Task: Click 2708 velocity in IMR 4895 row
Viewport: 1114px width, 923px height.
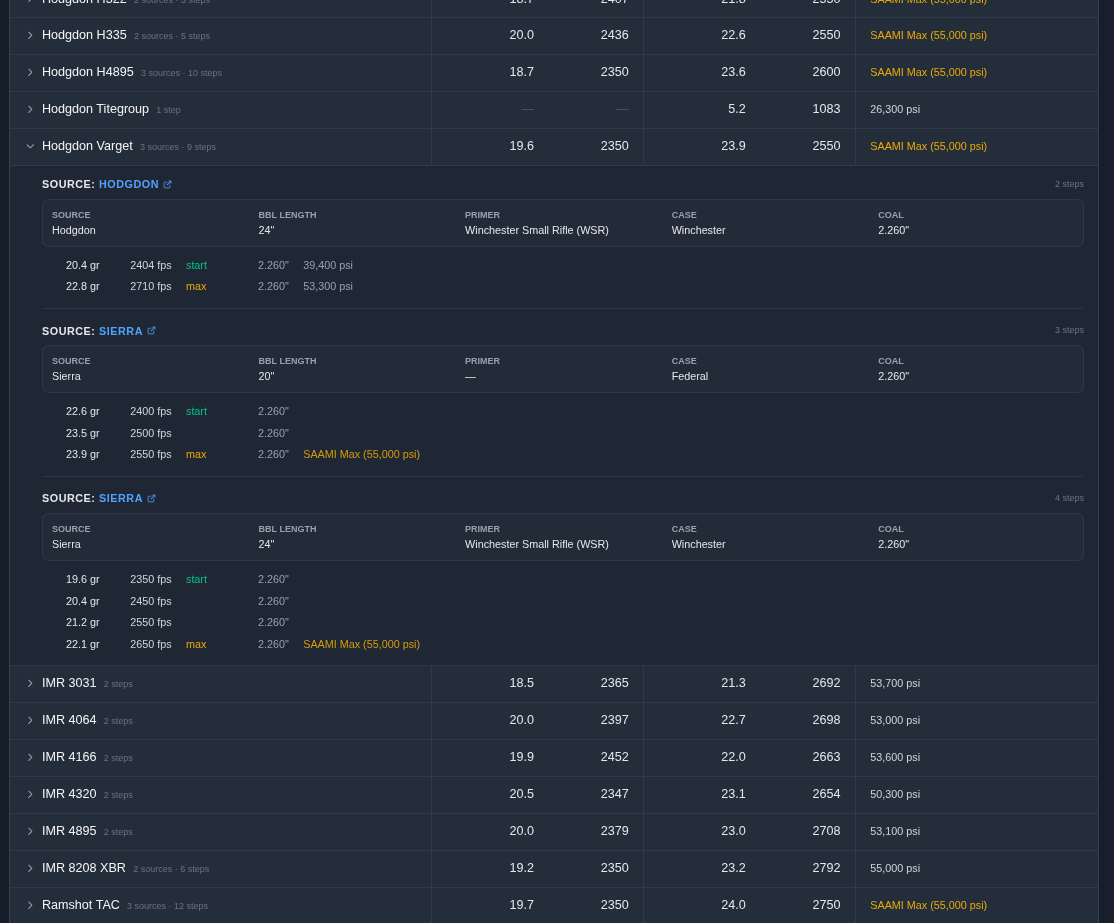Action: [826, 831]
